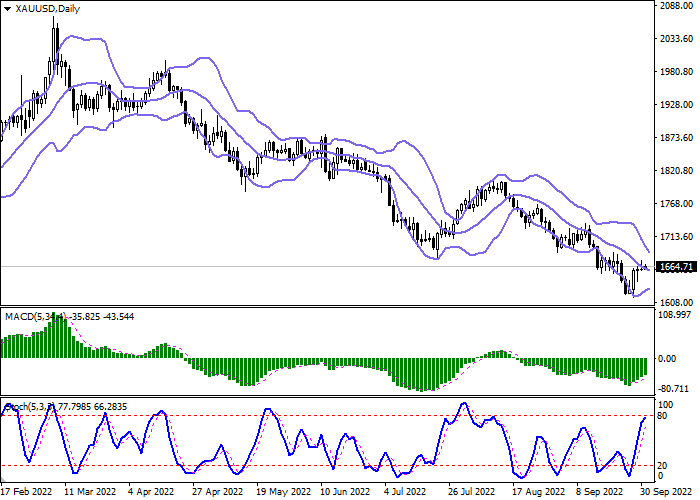This screenshot has width=700, height=500.
Task: Click the 1820.00 price scale label
Action: click(x=676, y=171)
